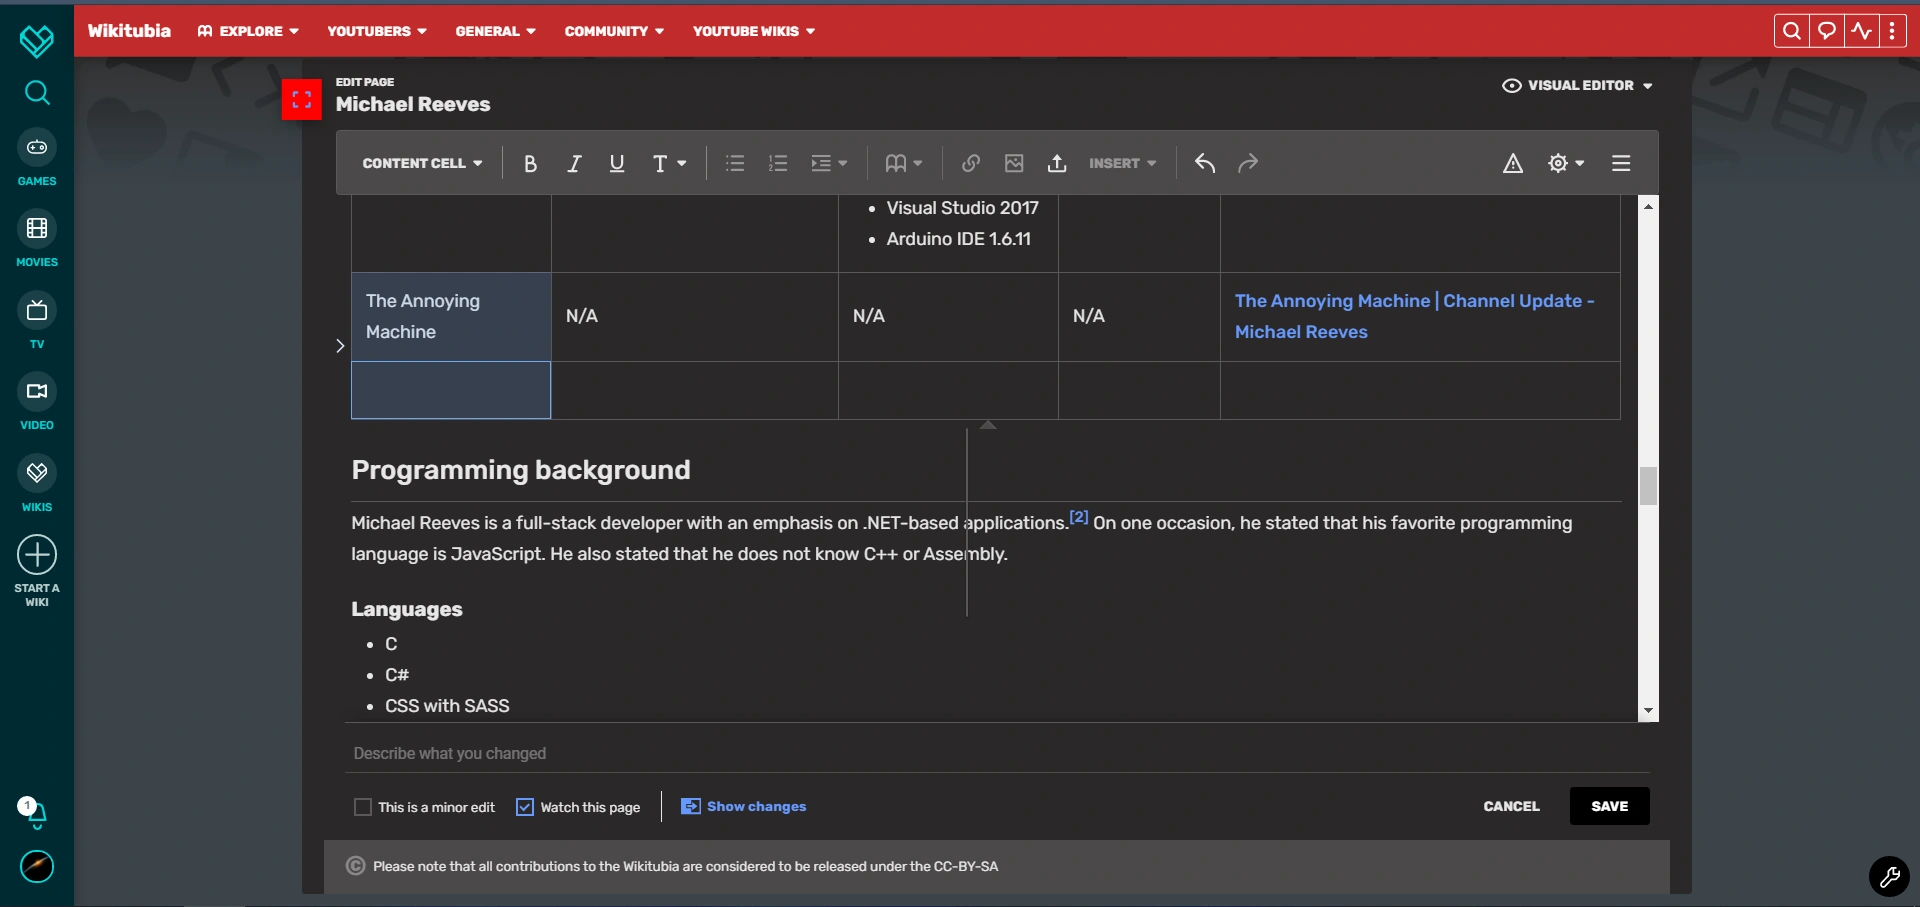Image resolution: width=1920 pixels, height=907 pixels.
Task: Italicize the selected text
Action: point(574,163)
